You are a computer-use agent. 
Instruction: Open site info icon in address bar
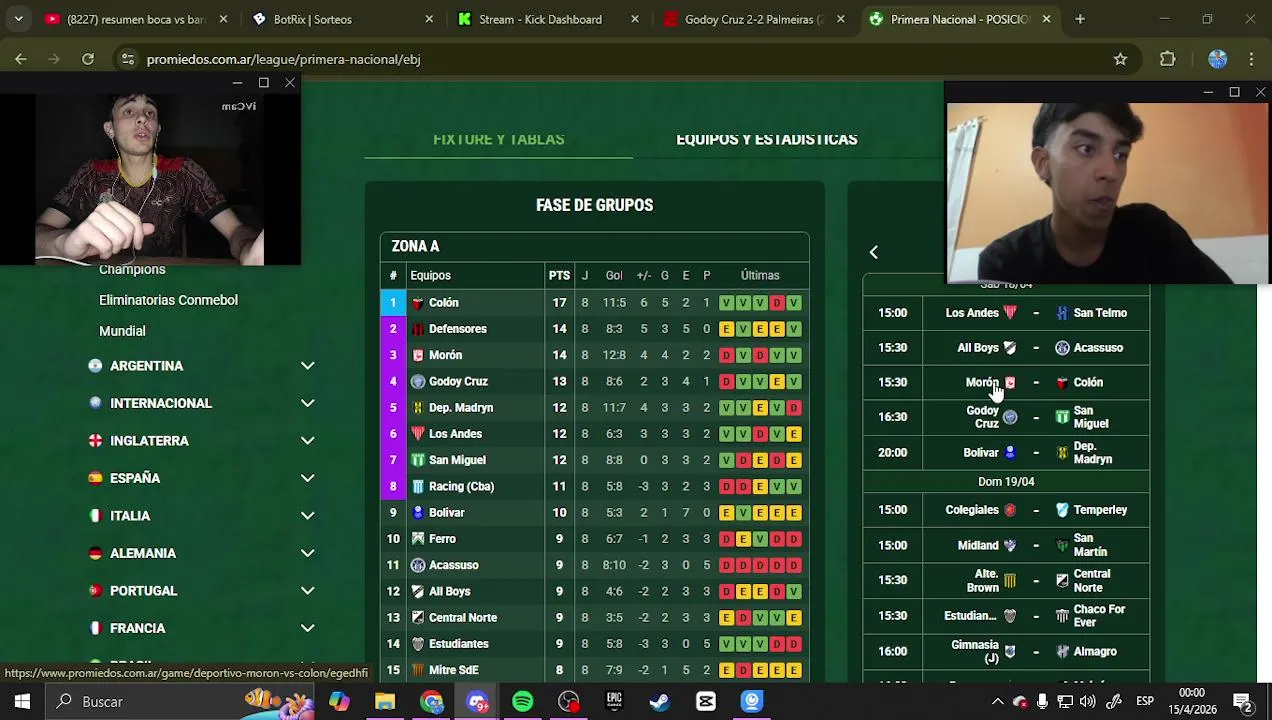[x=127, y=59]
